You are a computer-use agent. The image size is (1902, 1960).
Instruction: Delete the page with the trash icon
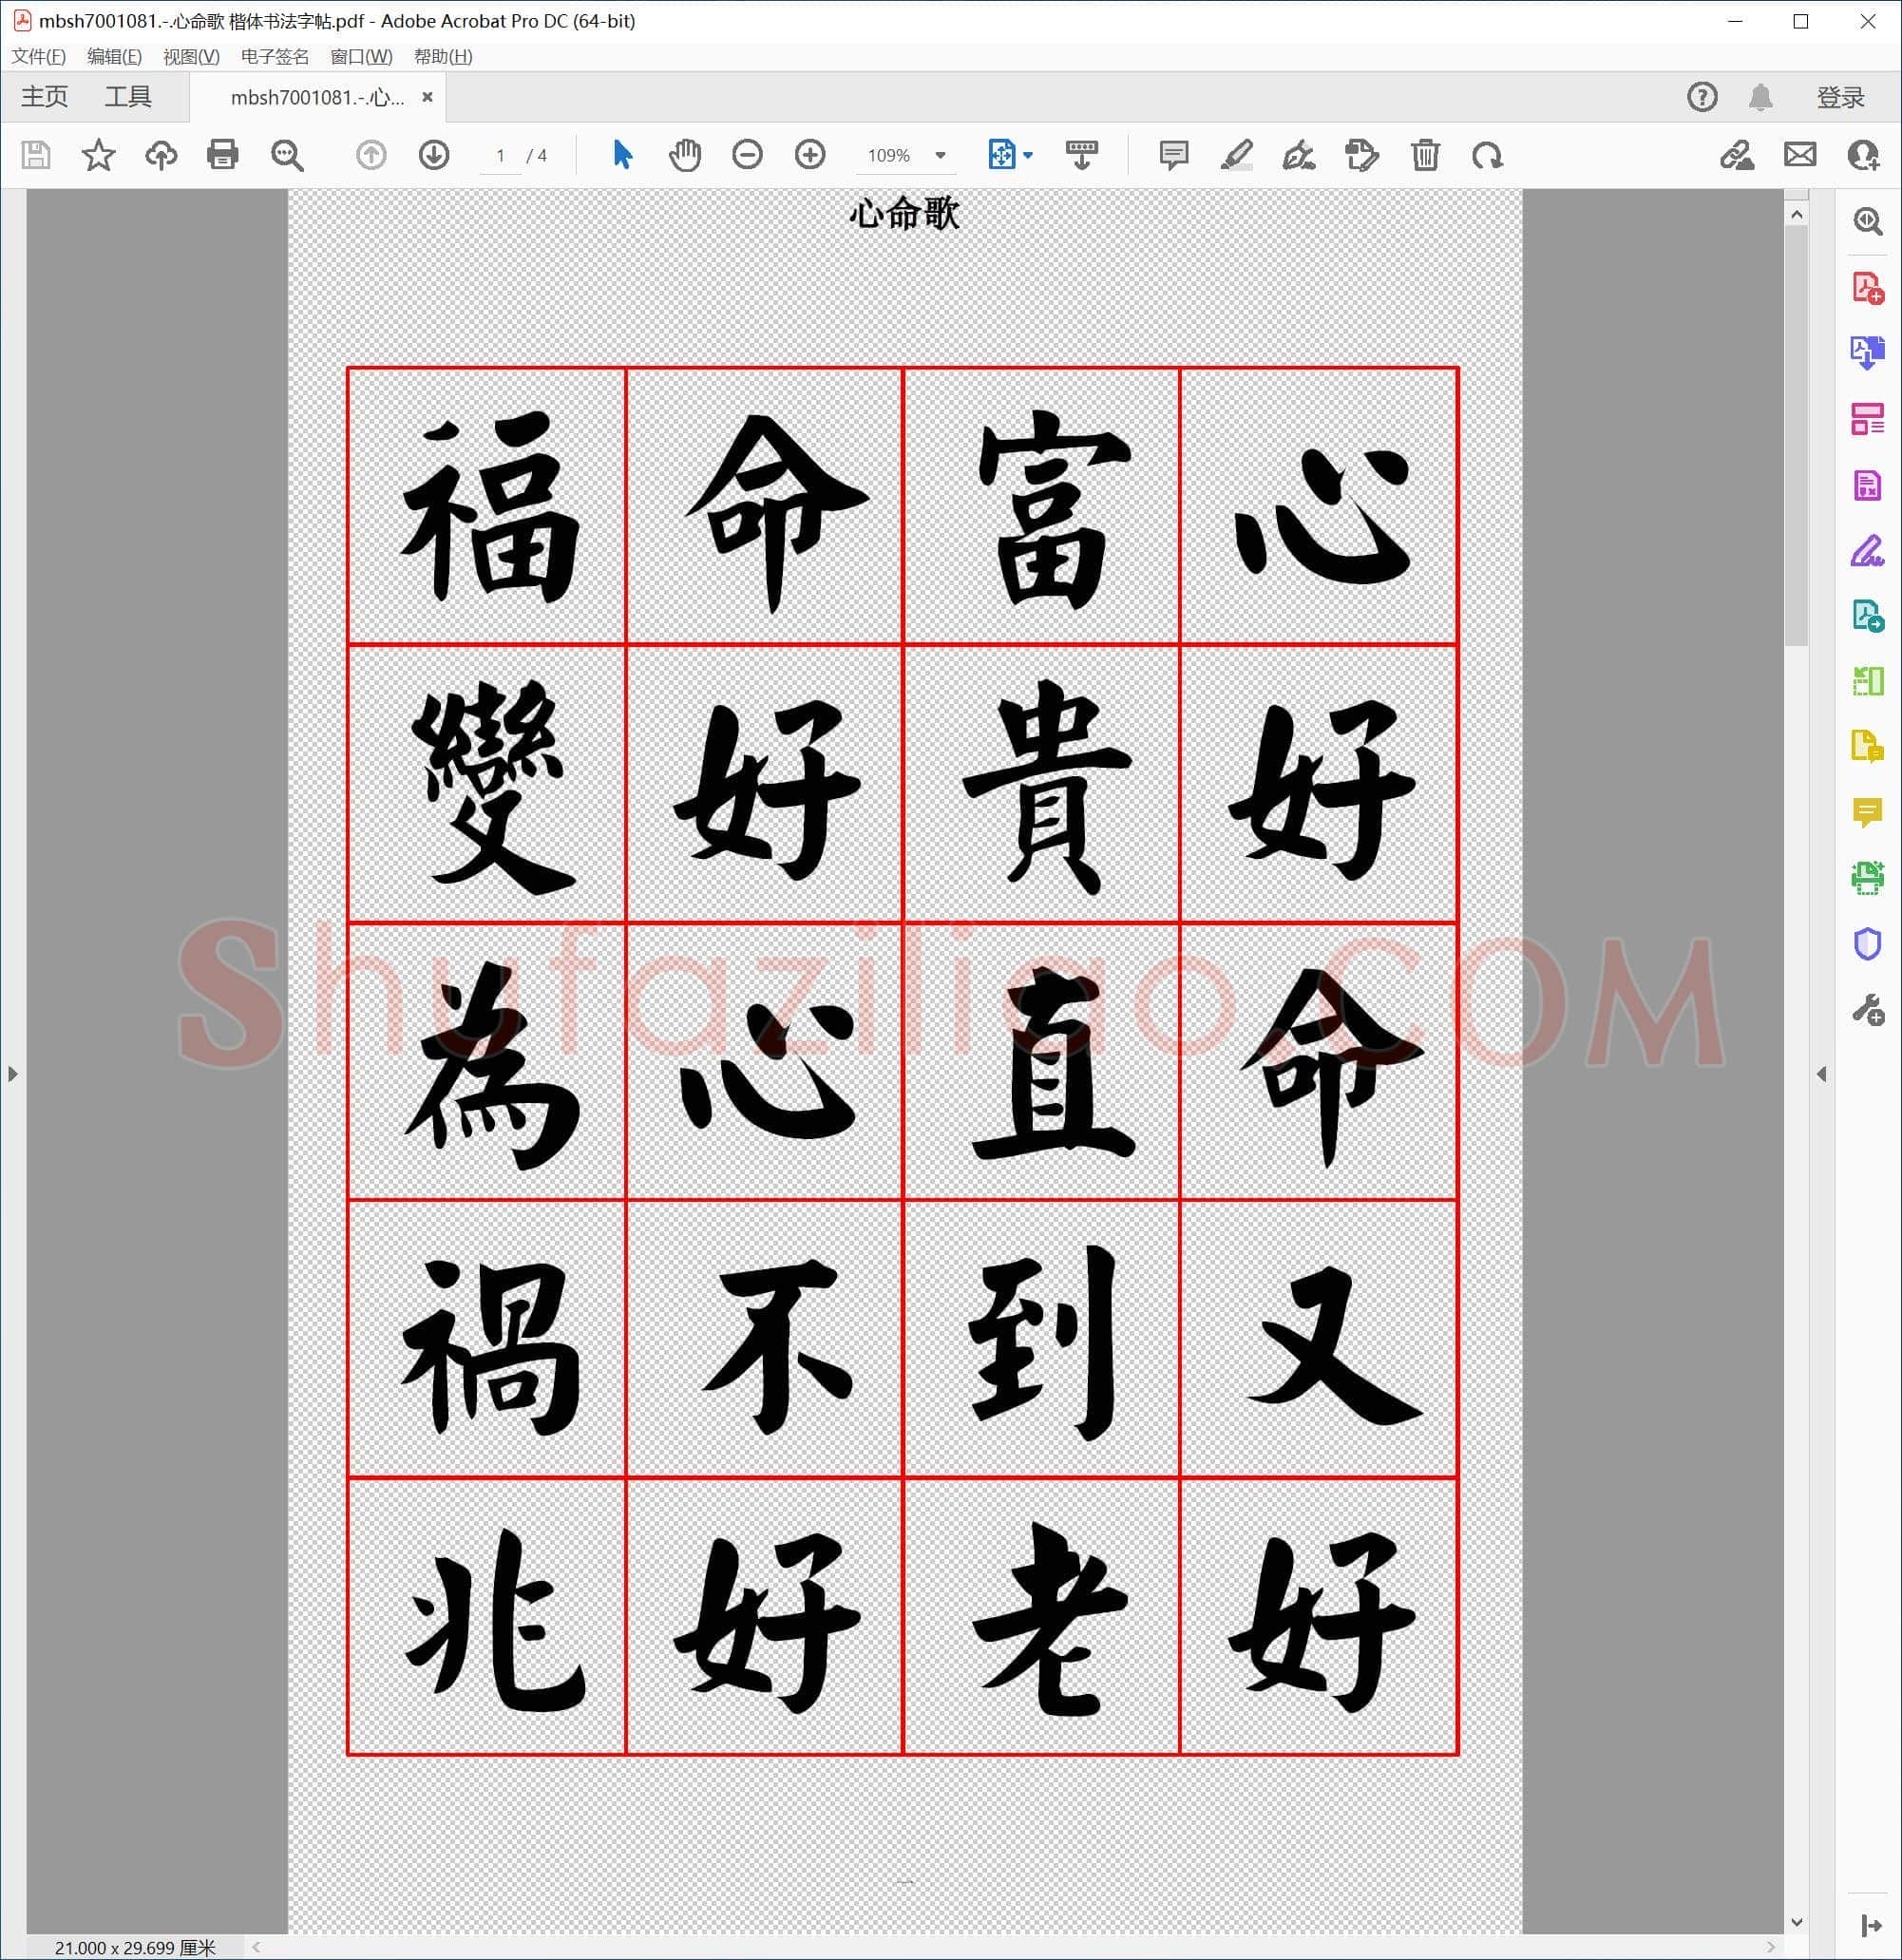tap(1425, 155)
